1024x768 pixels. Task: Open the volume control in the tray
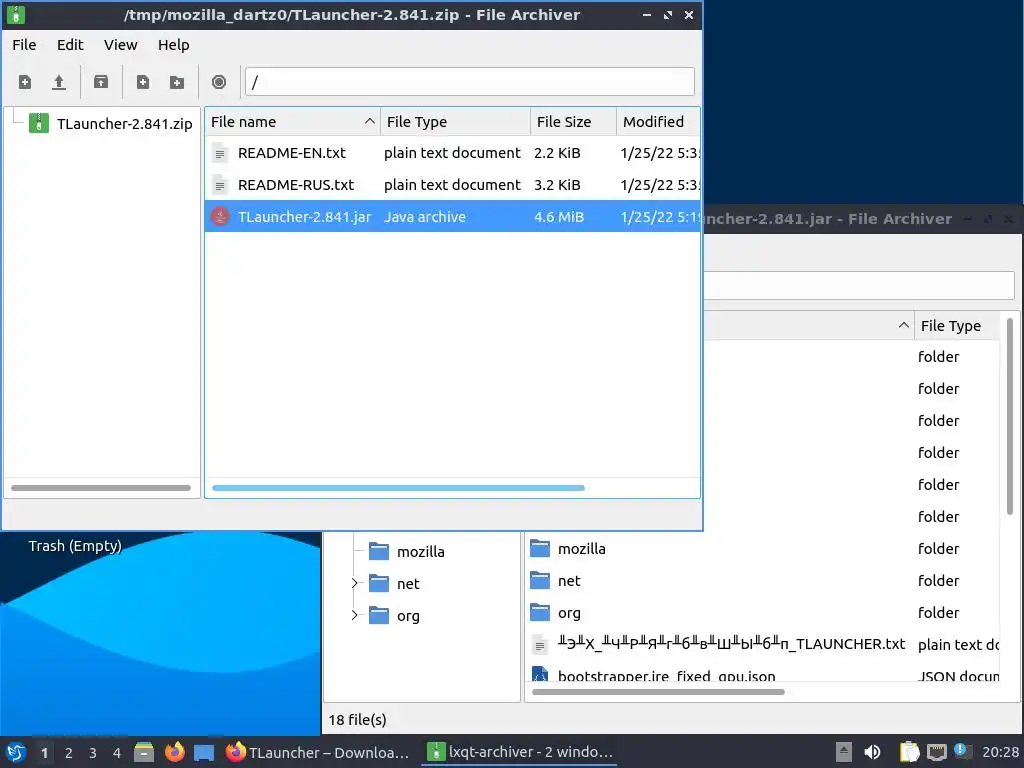point(872,752)
